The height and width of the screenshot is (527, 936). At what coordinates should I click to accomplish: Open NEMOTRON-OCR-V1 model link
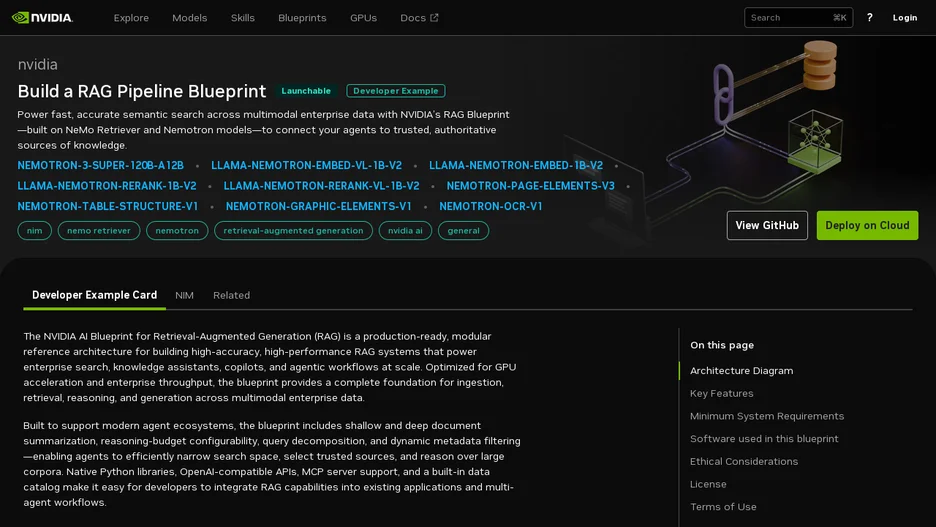[x=491, y=206]
